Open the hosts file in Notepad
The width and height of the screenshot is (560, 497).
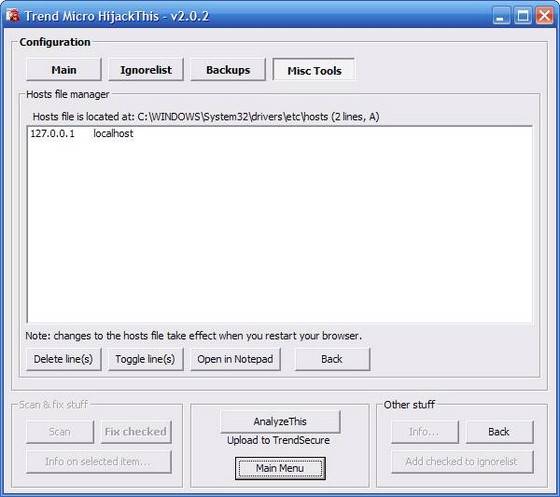(235, 359)
